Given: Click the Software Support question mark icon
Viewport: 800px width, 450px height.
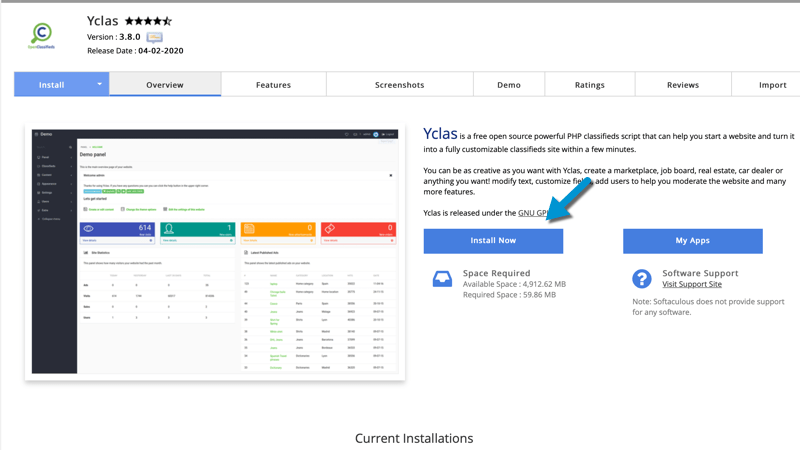Looking at the screenshot, I should tap(642, 279).
